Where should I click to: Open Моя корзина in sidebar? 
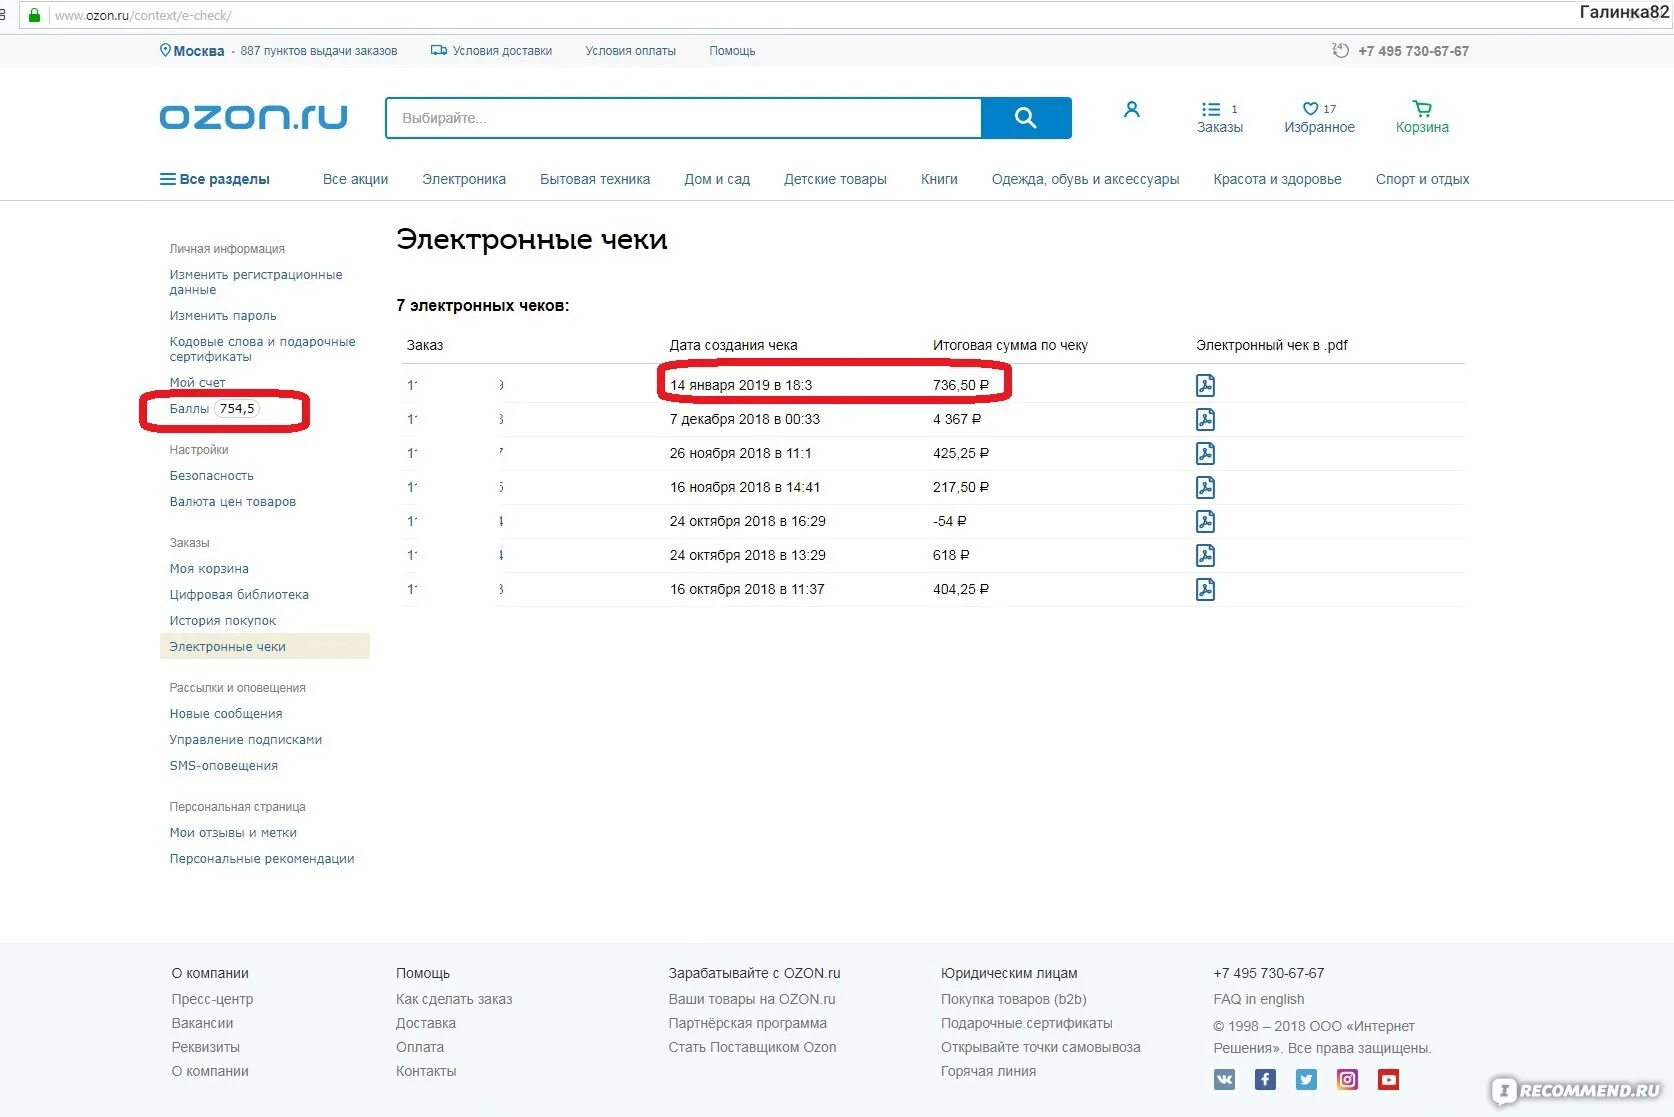(x=209, y=569)
